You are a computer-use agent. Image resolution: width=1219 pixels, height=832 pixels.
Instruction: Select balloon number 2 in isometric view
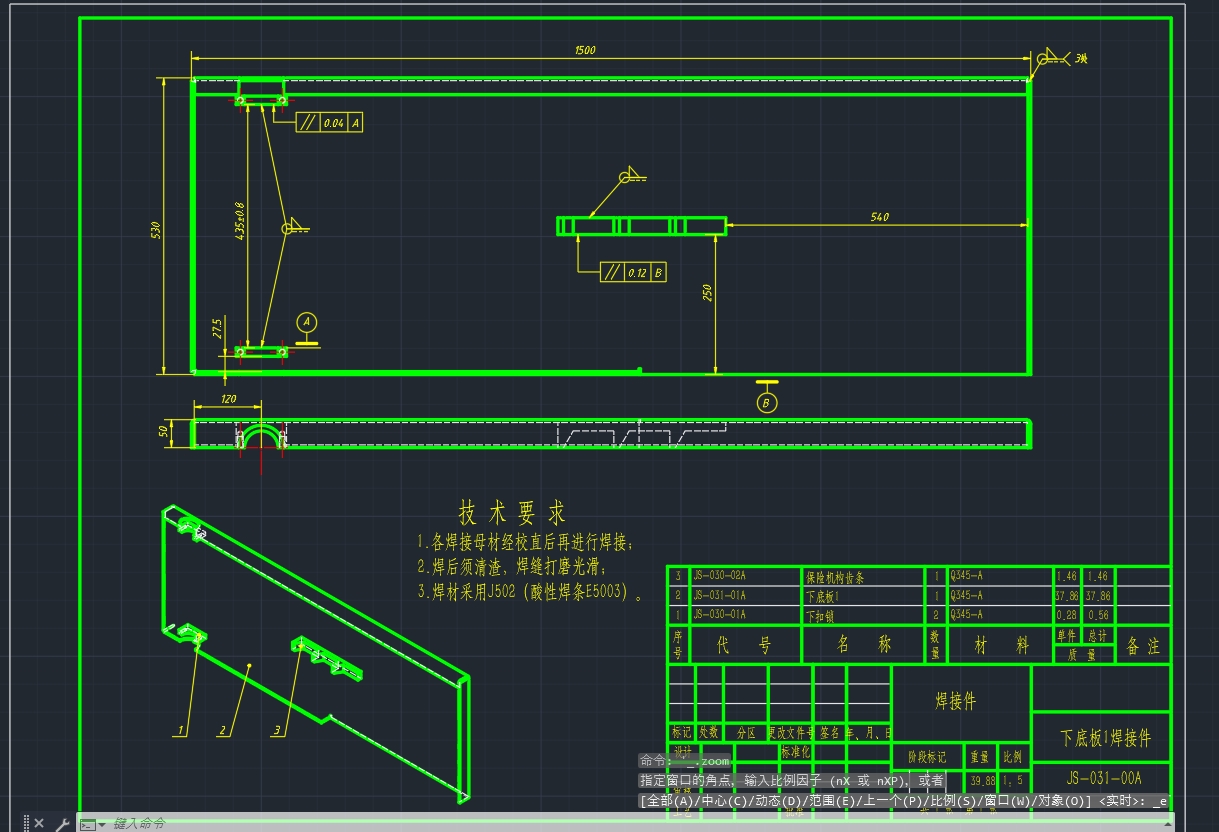(x=222, y=730)
